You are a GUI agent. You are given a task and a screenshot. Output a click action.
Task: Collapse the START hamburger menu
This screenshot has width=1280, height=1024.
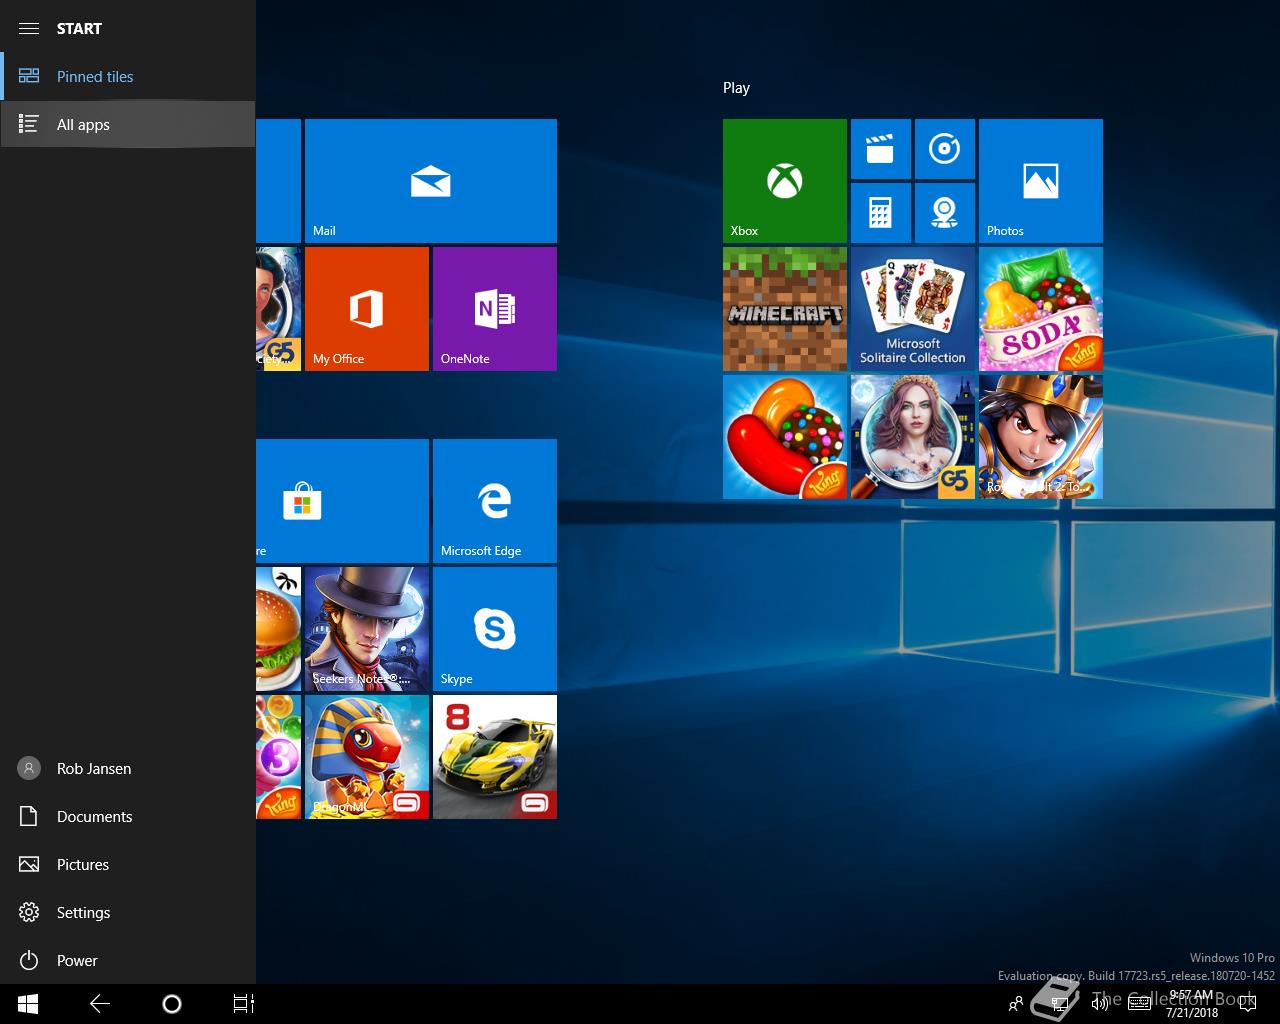29,28
